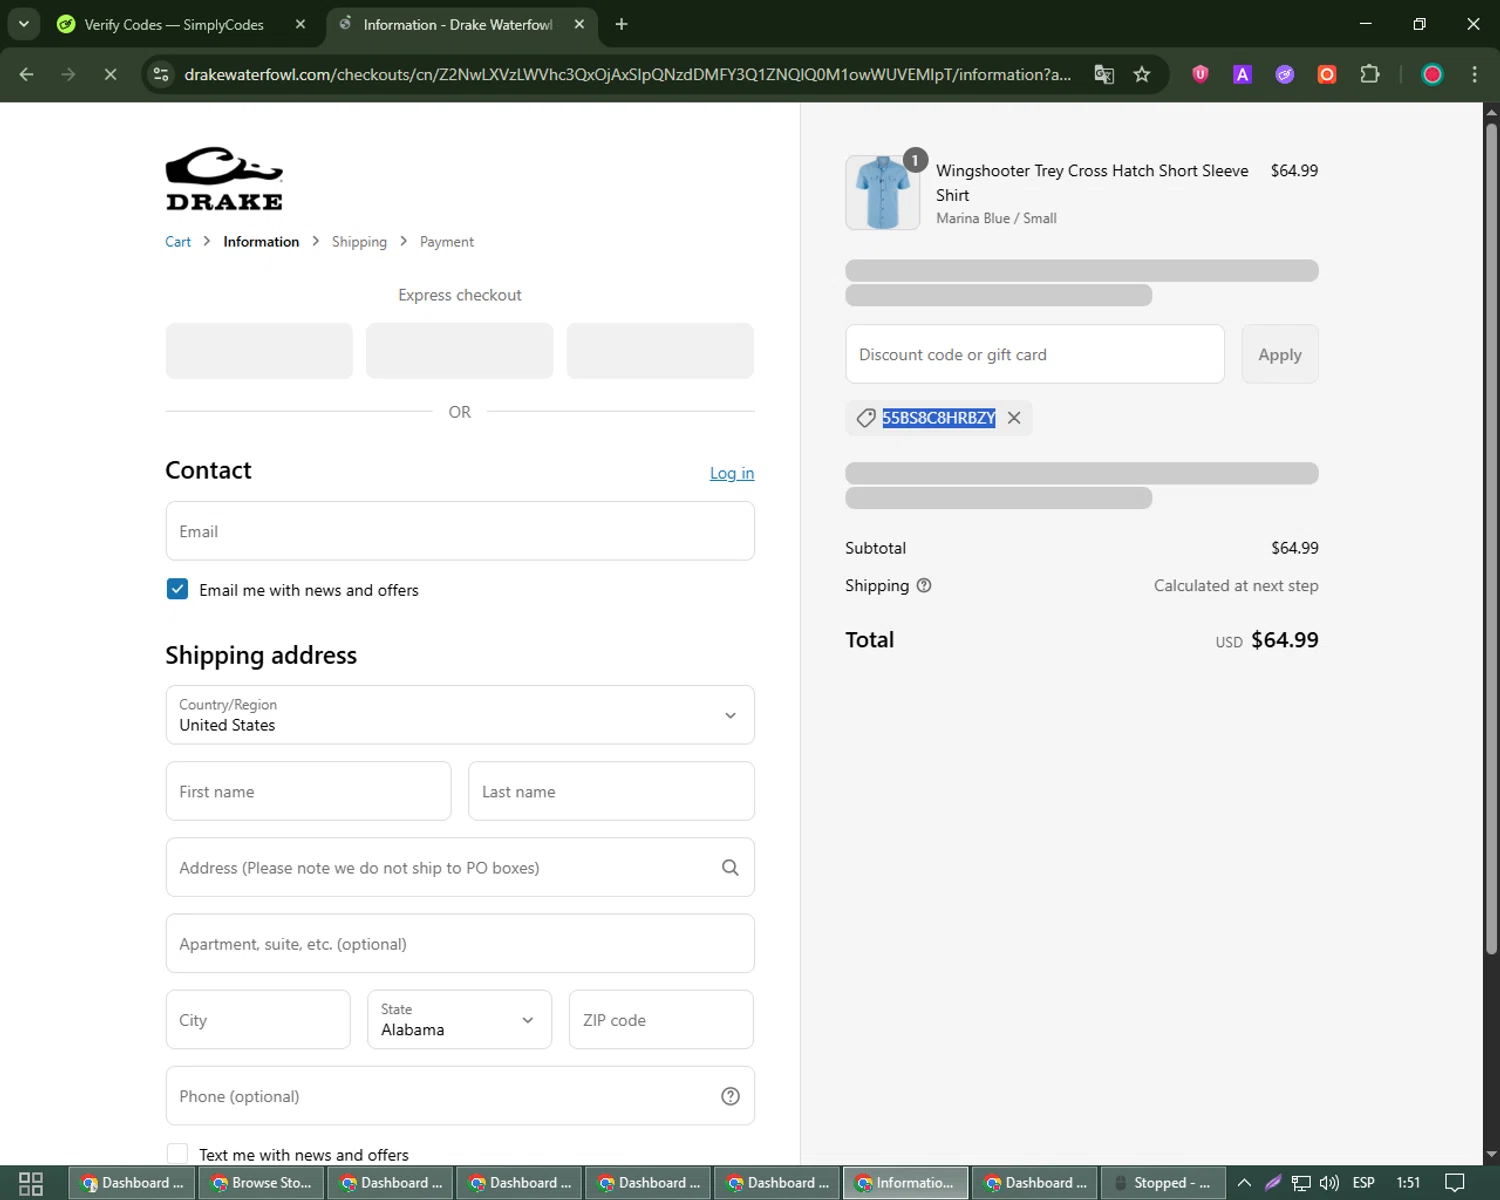1500x1200 pixels.
Task: Click Payment breadcrumb step
Action: [x=447, y=242]
